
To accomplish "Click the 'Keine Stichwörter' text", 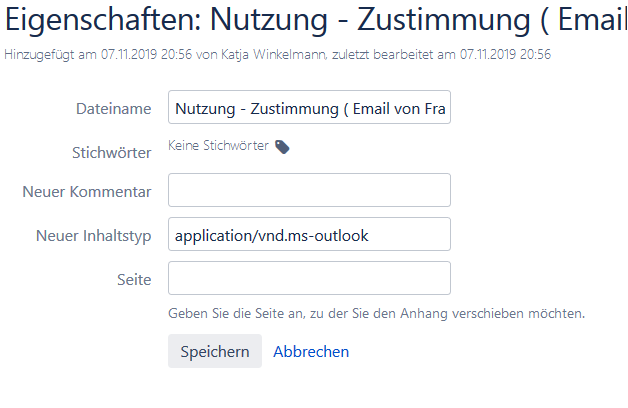I will click(218, 145).
